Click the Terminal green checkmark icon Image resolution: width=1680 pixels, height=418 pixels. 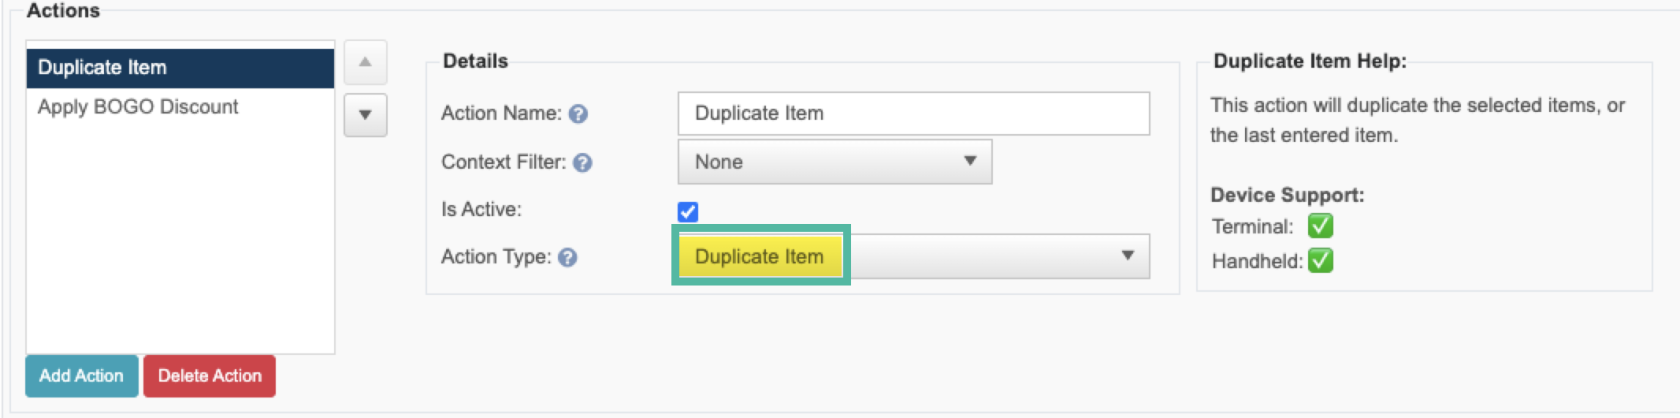(x=1321, y=226)
